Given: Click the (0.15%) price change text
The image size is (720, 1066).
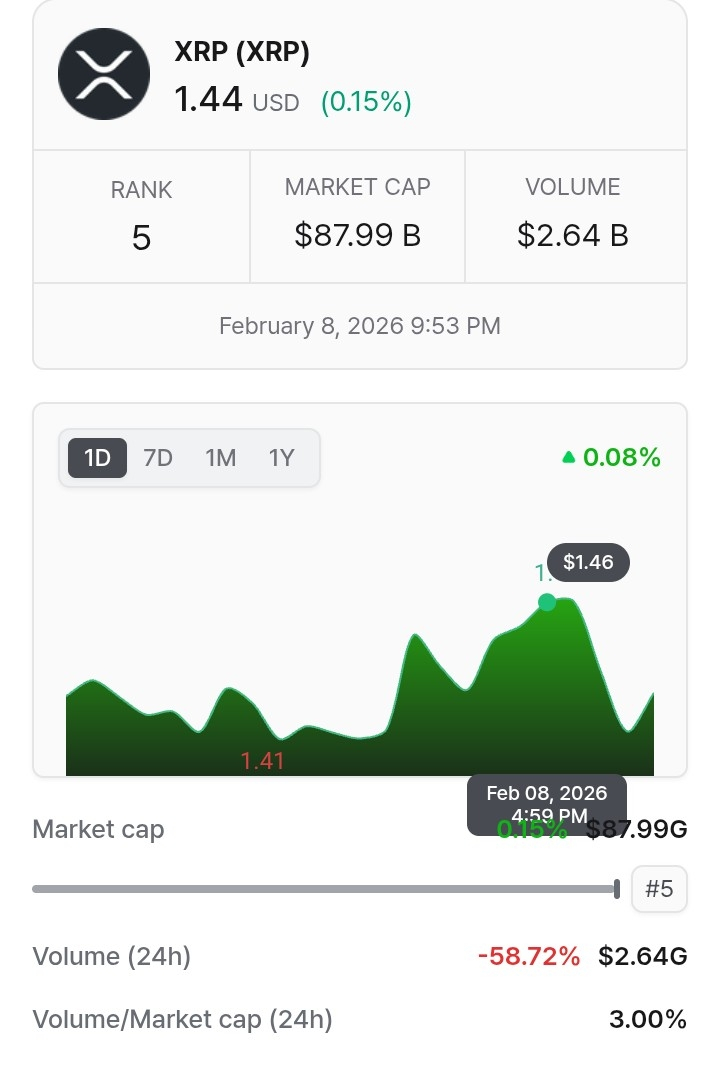Looking at the screenshot, I should (366, 102).
